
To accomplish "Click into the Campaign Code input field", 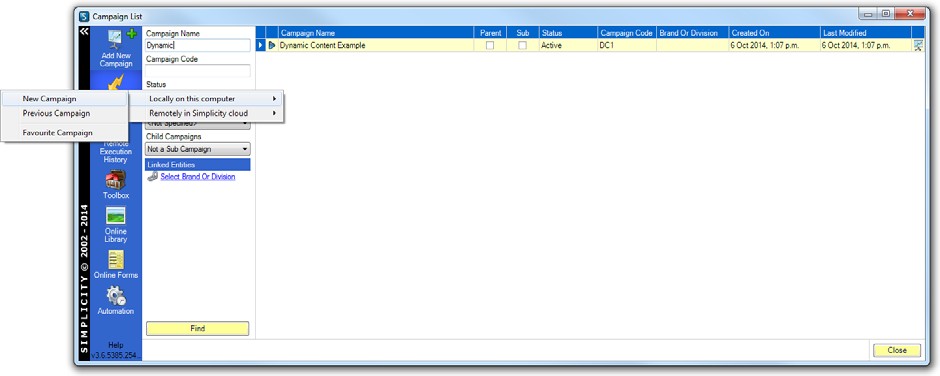I will (197, 71).
